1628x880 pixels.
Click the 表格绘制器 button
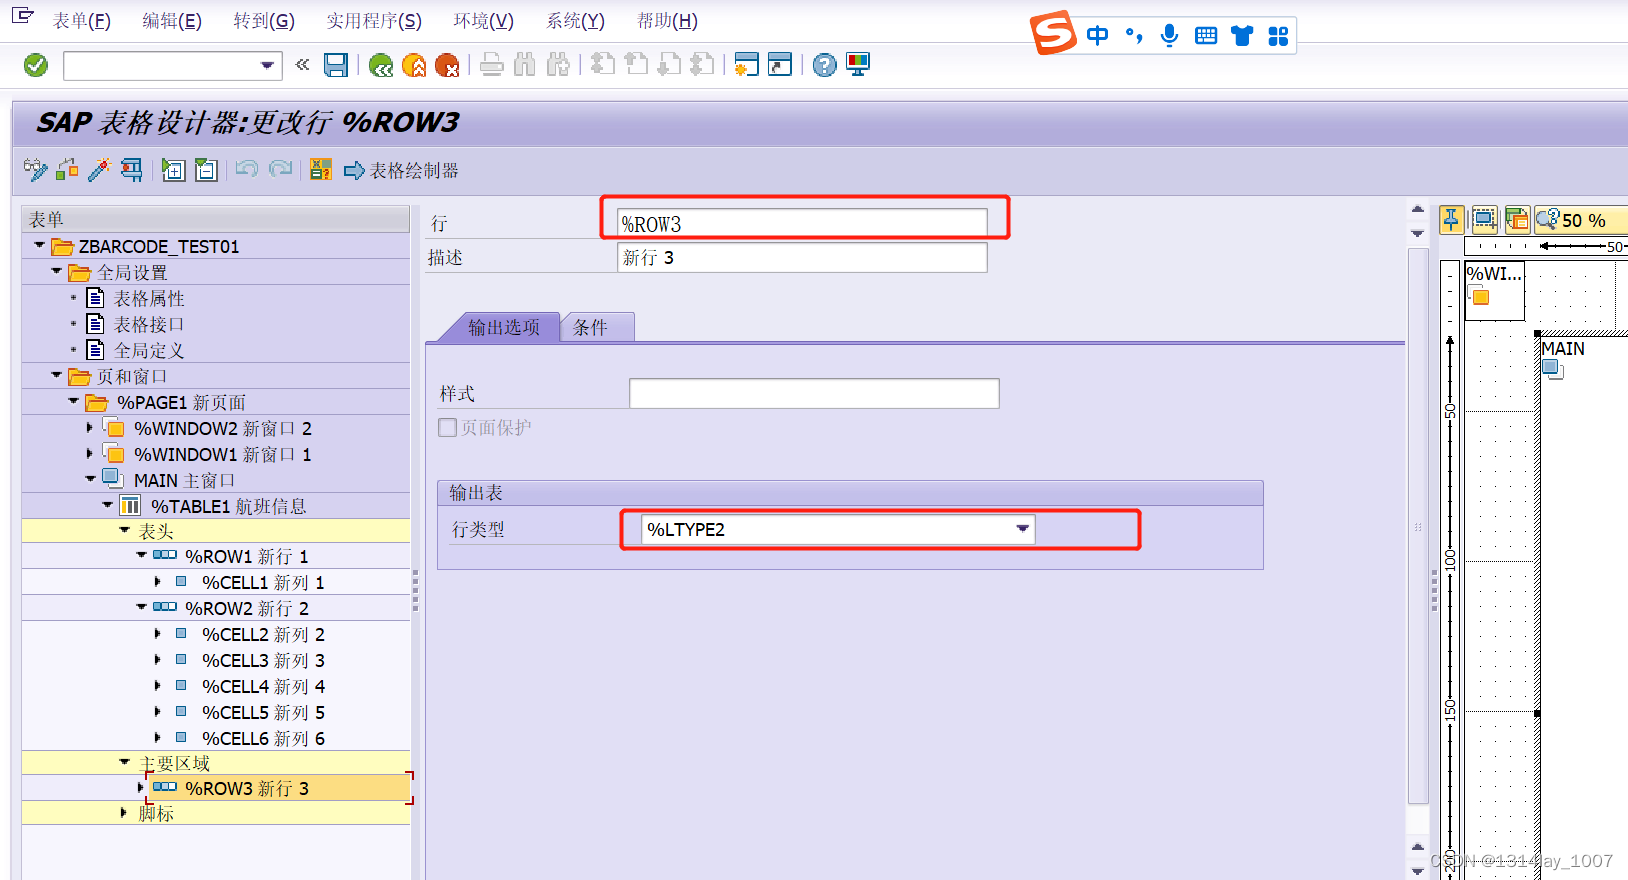pos(401,171)
